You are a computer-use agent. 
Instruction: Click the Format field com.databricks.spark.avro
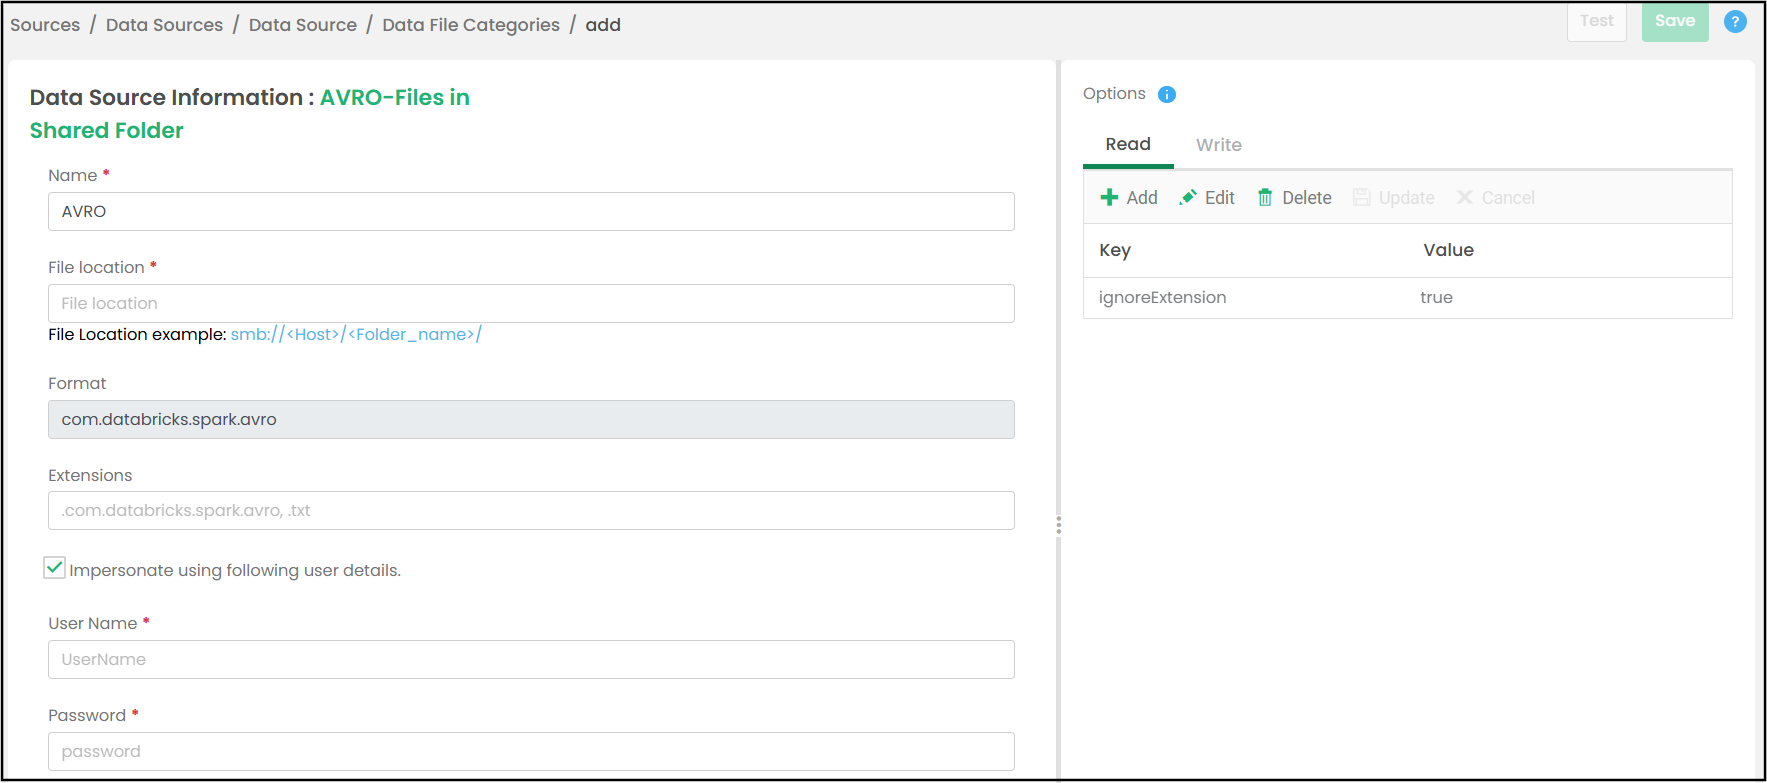click(531, 419)
